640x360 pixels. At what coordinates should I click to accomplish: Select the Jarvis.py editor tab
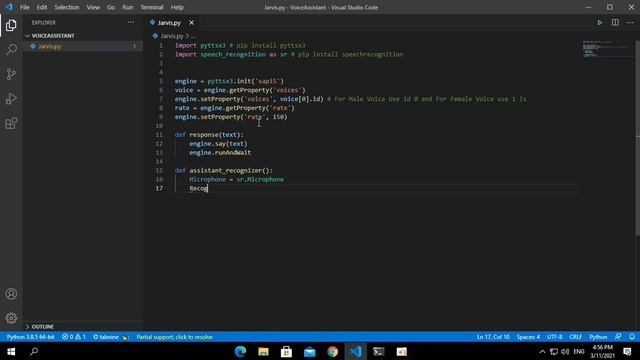click(x=169, y=23)
